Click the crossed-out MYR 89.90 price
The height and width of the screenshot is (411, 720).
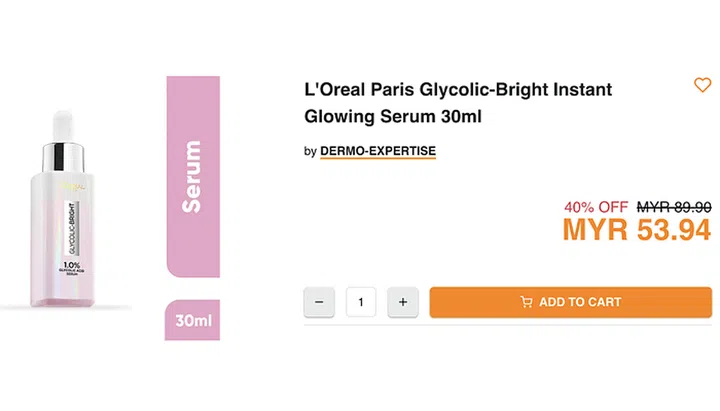click(674, 206)
